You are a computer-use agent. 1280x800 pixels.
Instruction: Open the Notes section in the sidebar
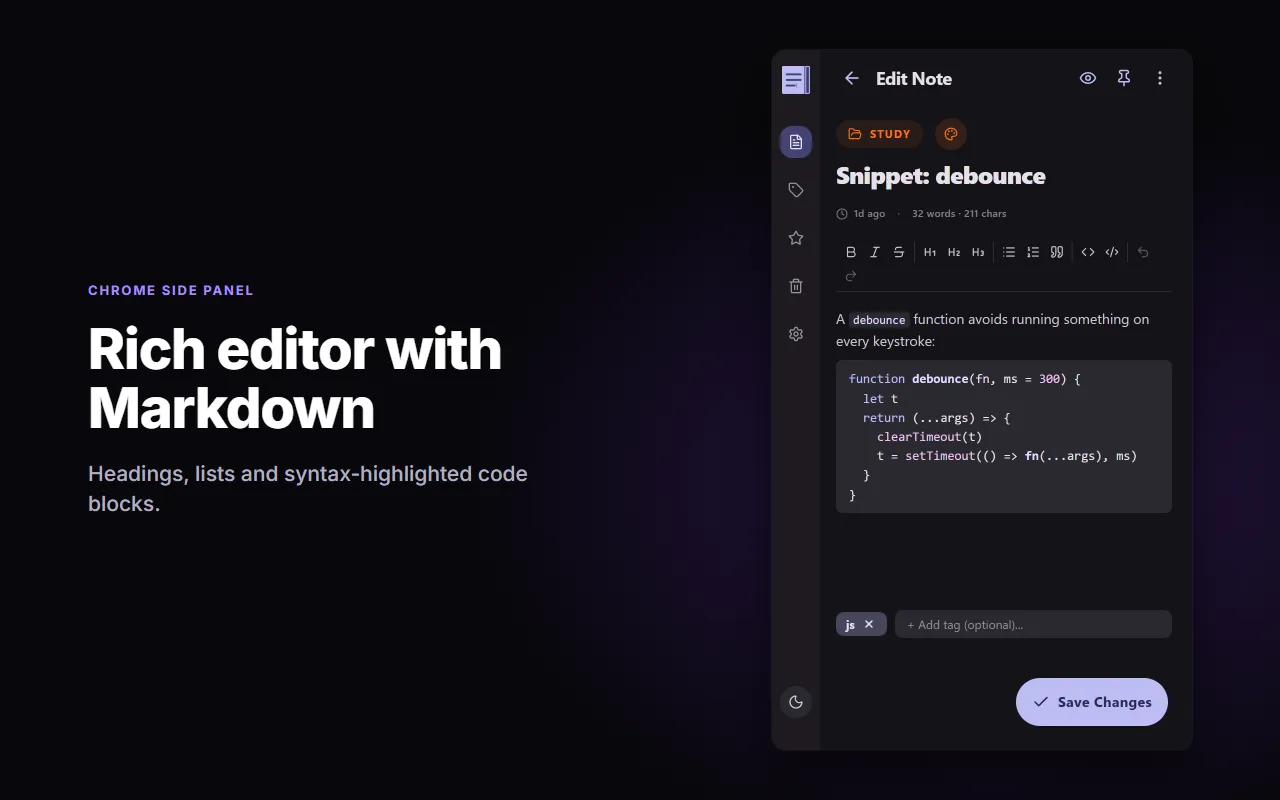click(796, 142)
